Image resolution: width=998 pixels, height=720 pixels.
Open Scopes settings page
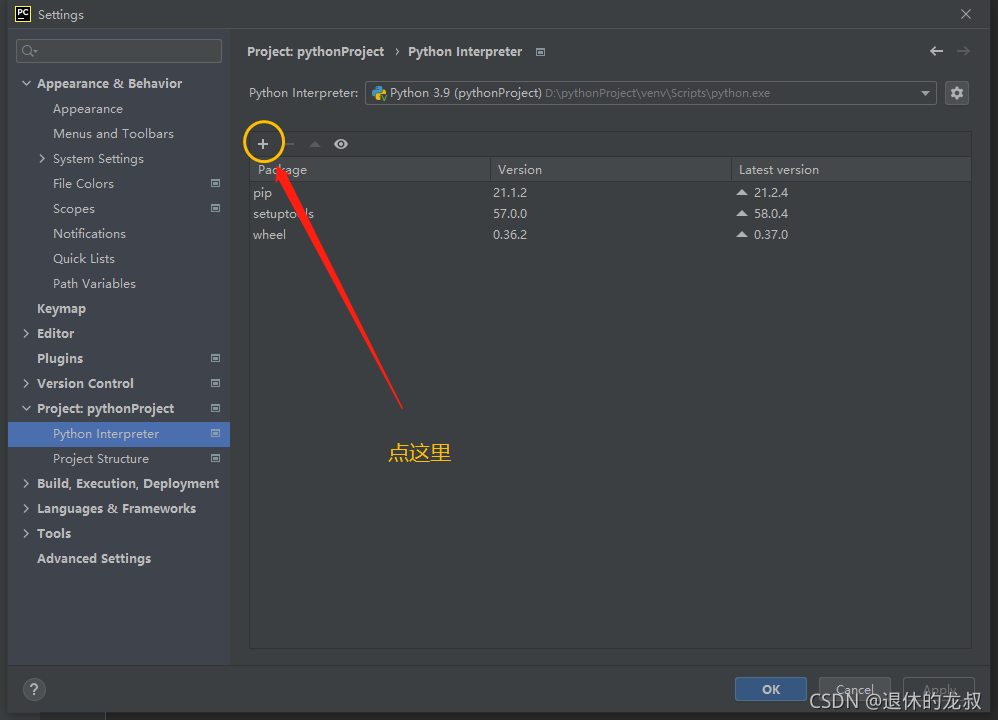point(74,209)
